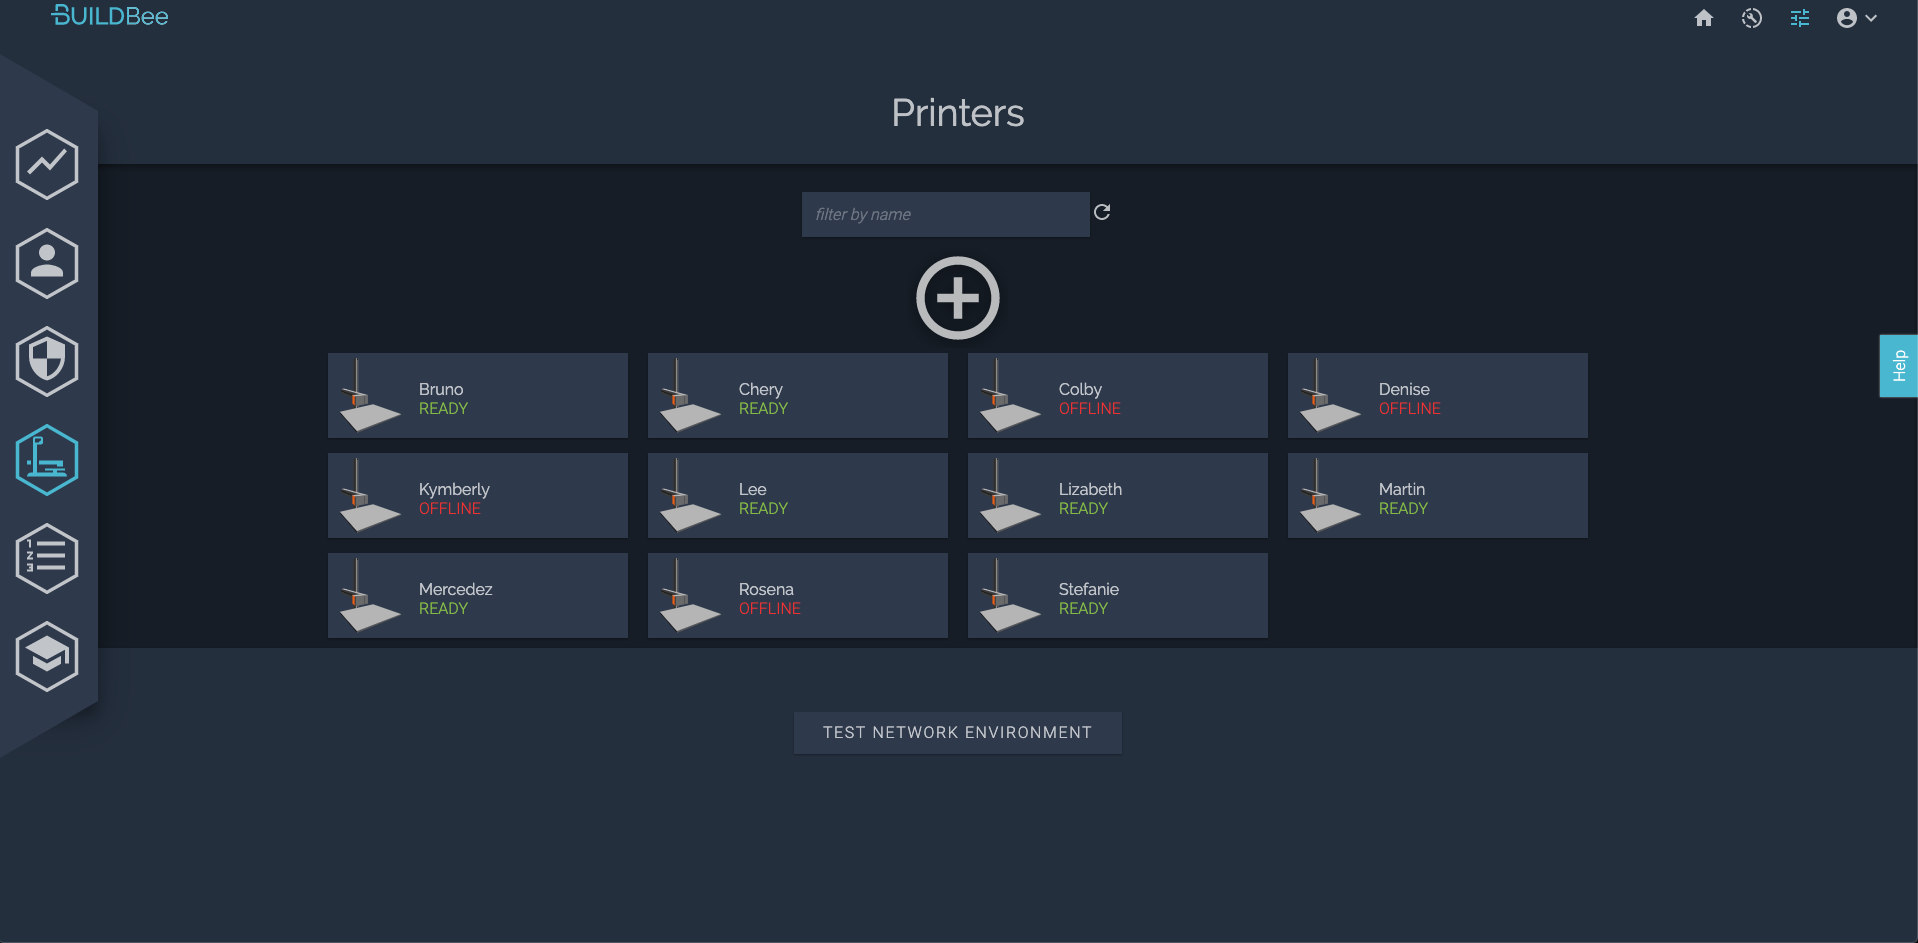Open the Martin printer card

[1438, 495]
